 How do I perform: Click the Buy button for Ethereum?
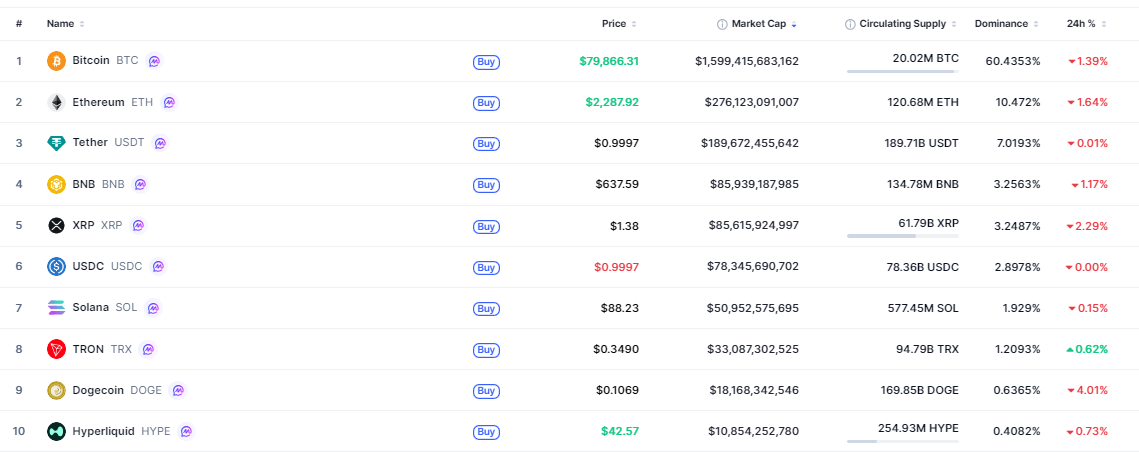click(486, 103)
